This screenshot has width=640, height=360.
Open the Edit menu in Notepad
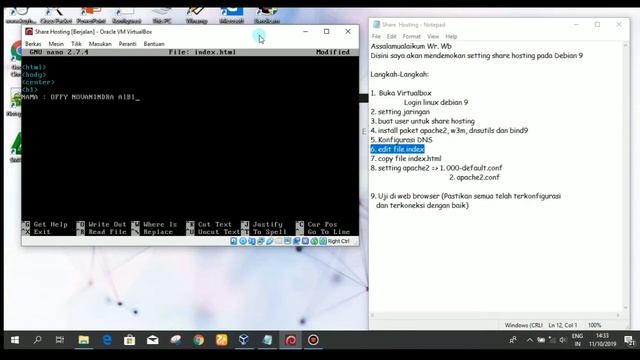pyautogui.click(x=391, y=36)
